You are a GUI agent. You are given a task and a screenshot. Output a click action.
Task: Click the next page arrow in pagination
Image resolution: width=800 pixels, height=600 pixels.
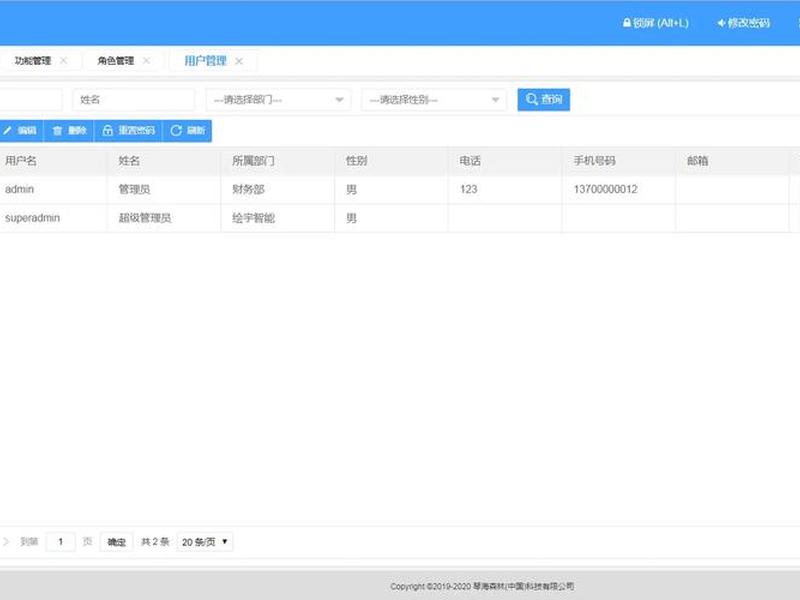pos(6,541)
